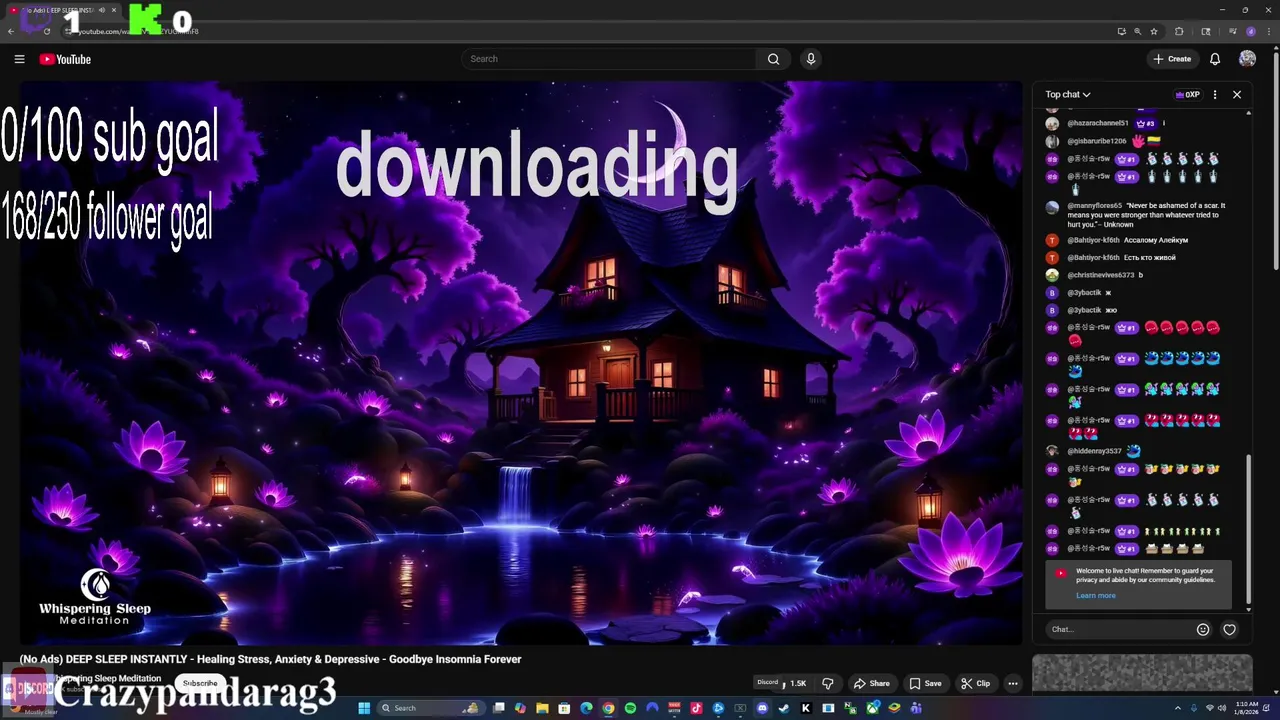
Task: Open Chrome from the taskbar
Action: pos(608,708)
